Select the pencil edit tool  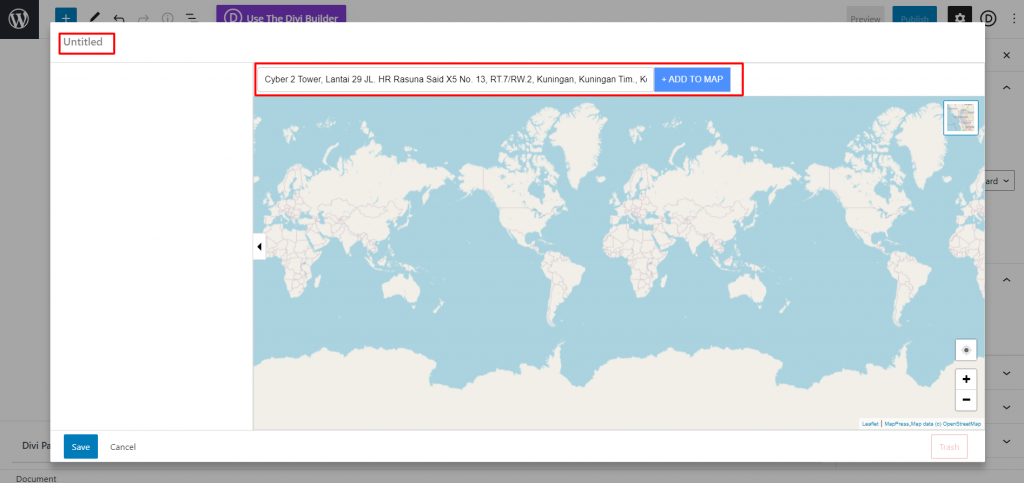click(x=94, y=18)
